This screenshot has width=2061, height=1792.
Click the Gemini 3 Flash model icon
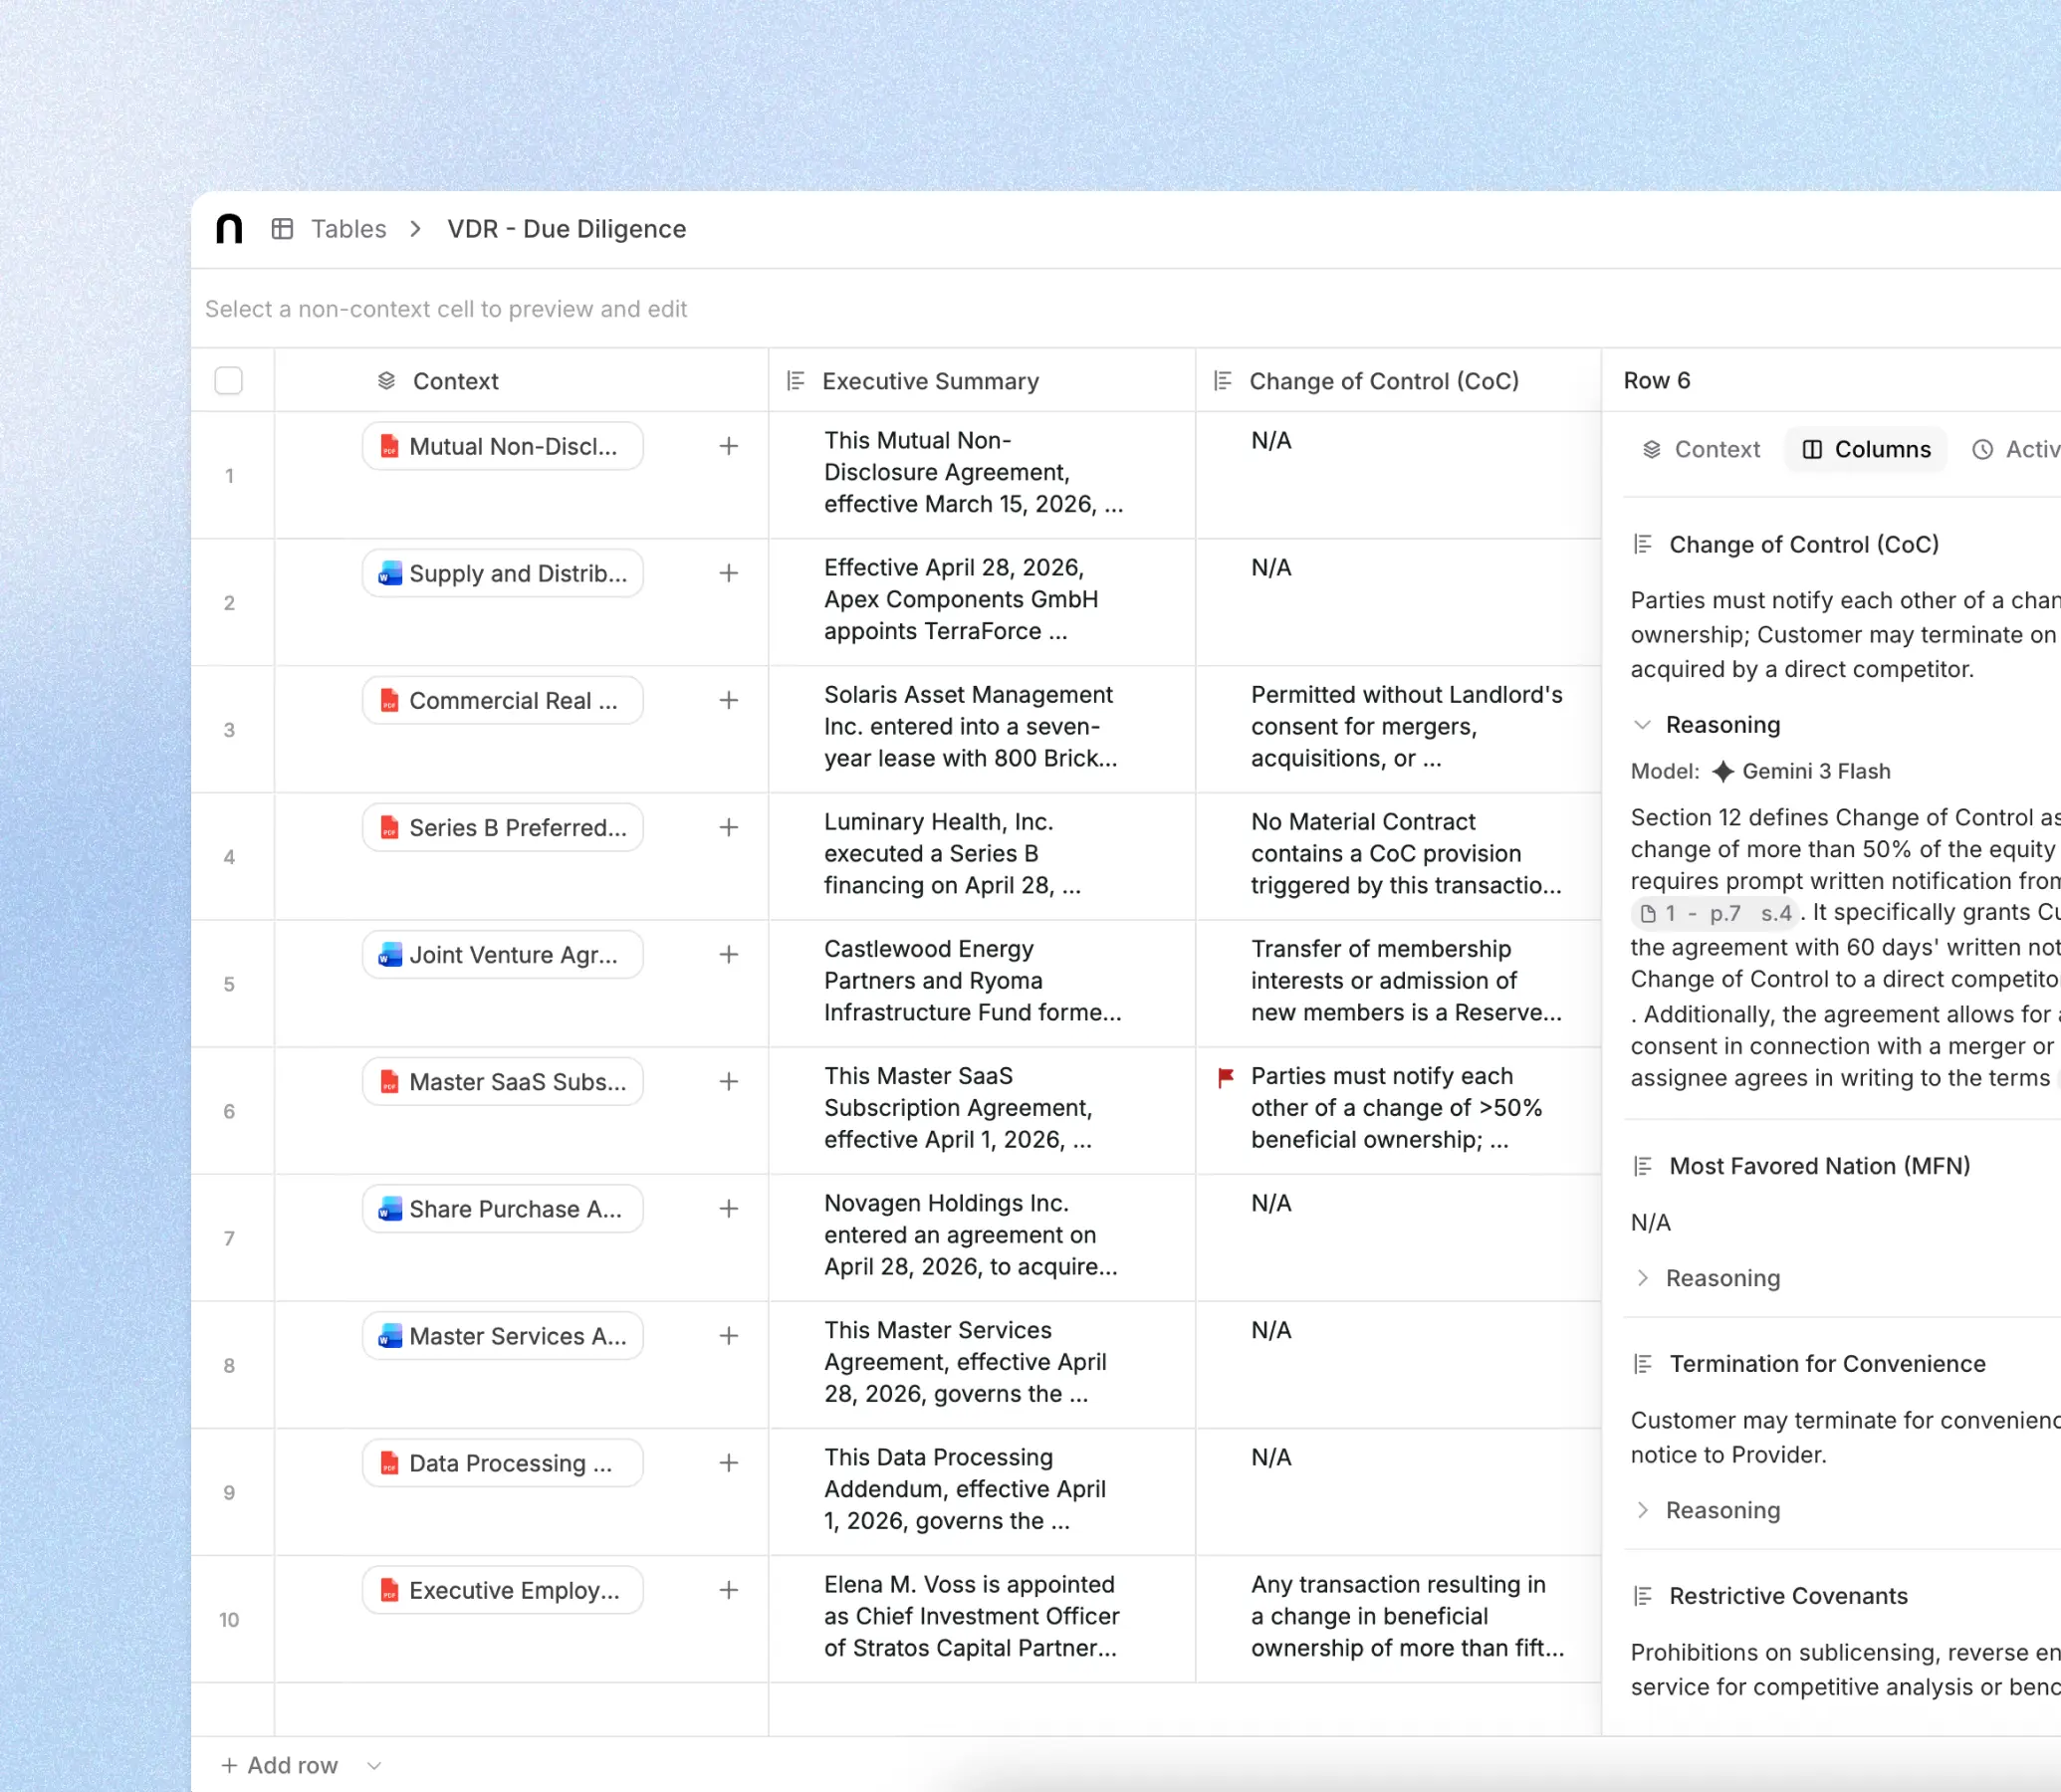click(x=1723, y=771)
